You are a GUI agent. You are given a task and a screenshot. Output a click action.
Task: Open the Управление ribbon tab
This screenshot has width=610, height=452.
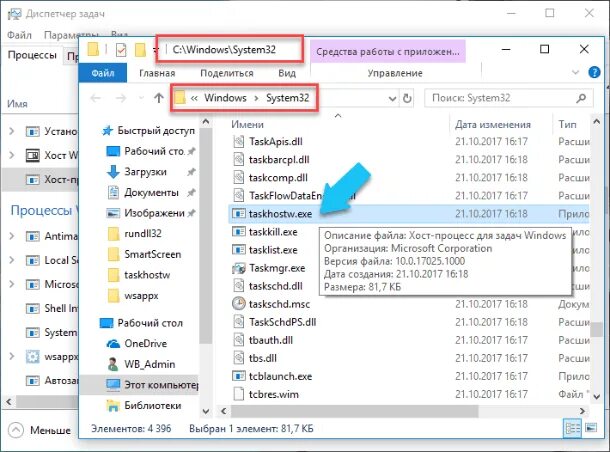[395, 73]
